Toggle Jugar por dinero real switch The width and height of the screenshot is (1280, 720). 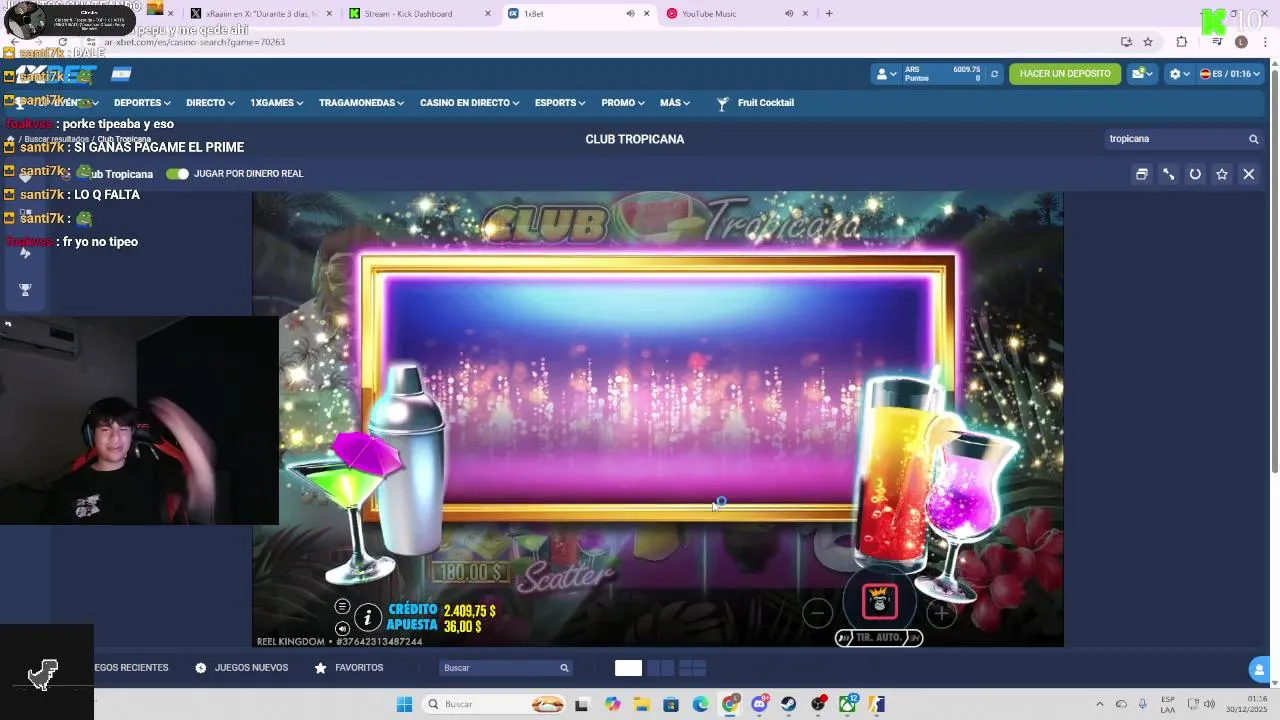(x=177, y=174)
